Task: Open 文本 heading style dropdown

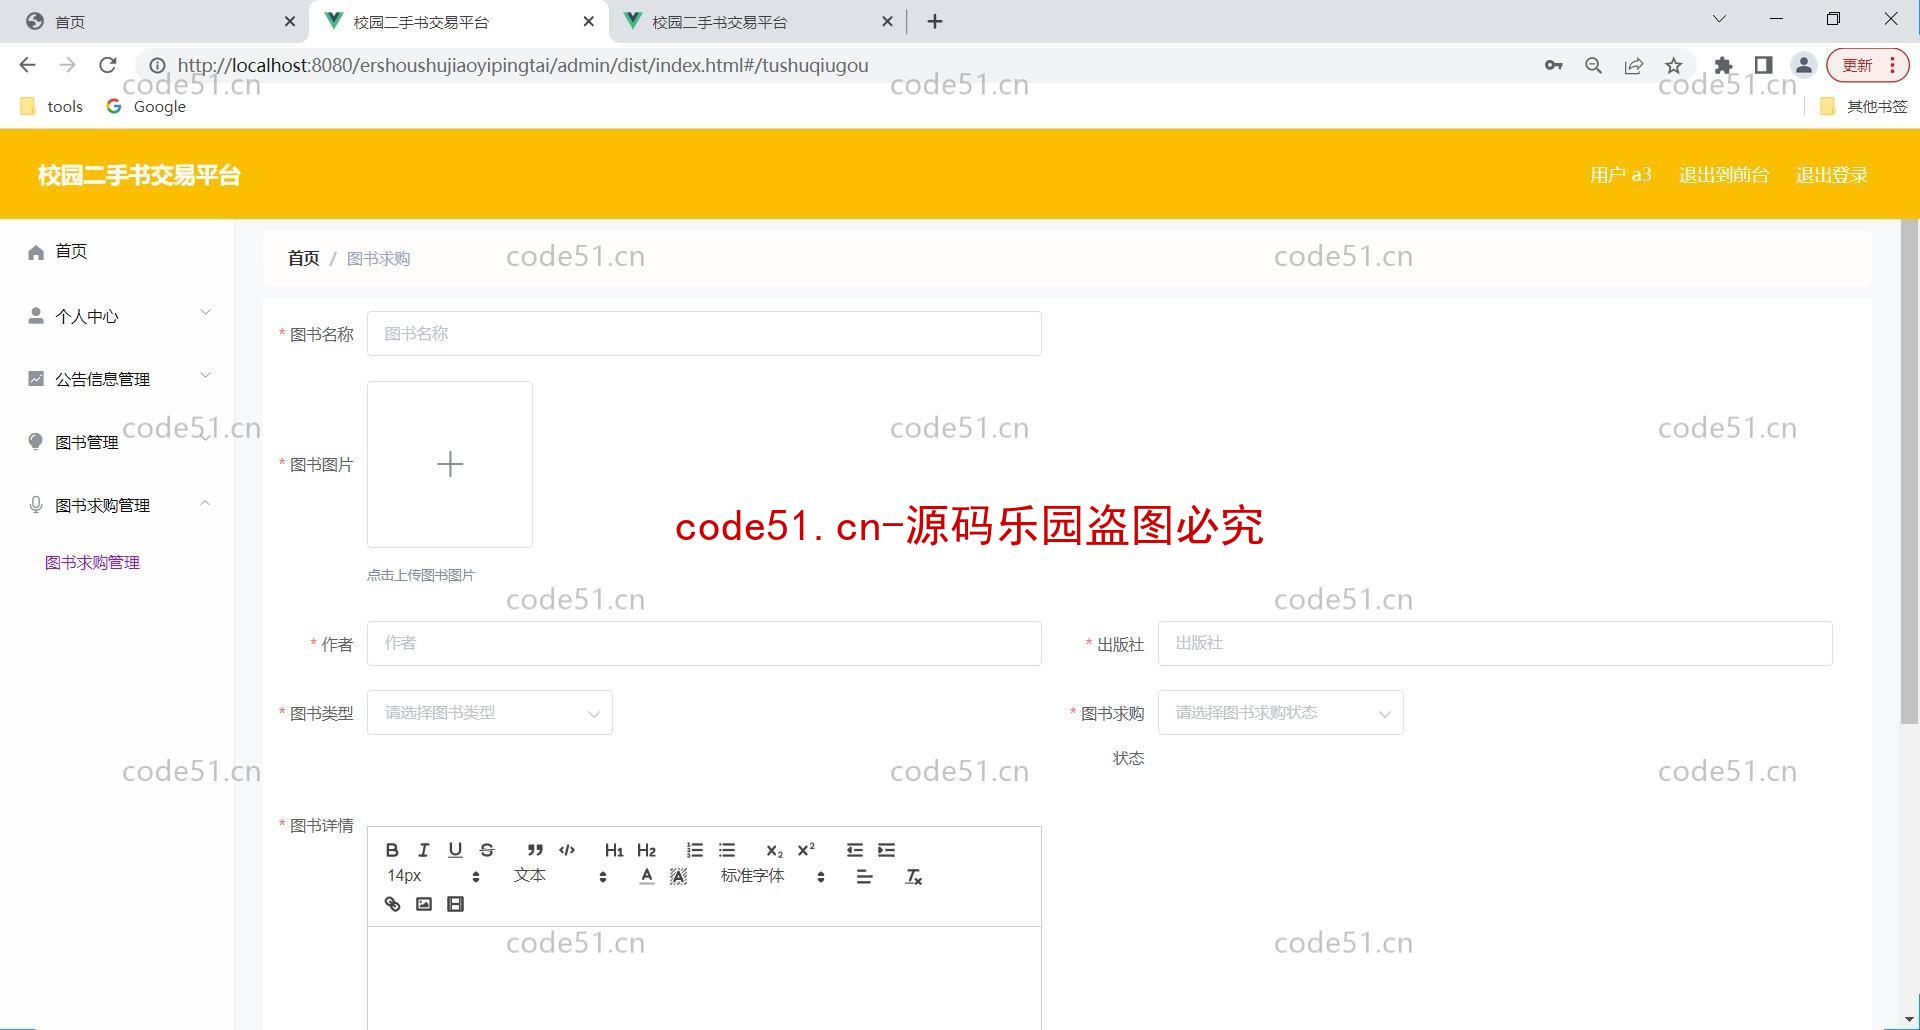Action: tap(560, 876)
